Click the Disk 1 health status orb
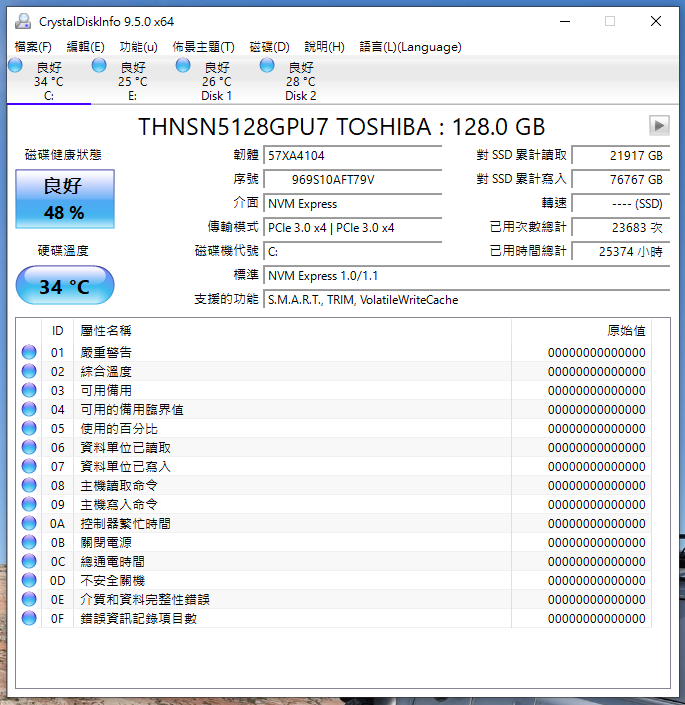Image resolution: width=685 pixels, height=705 pixels. click(x=183, y=65)
